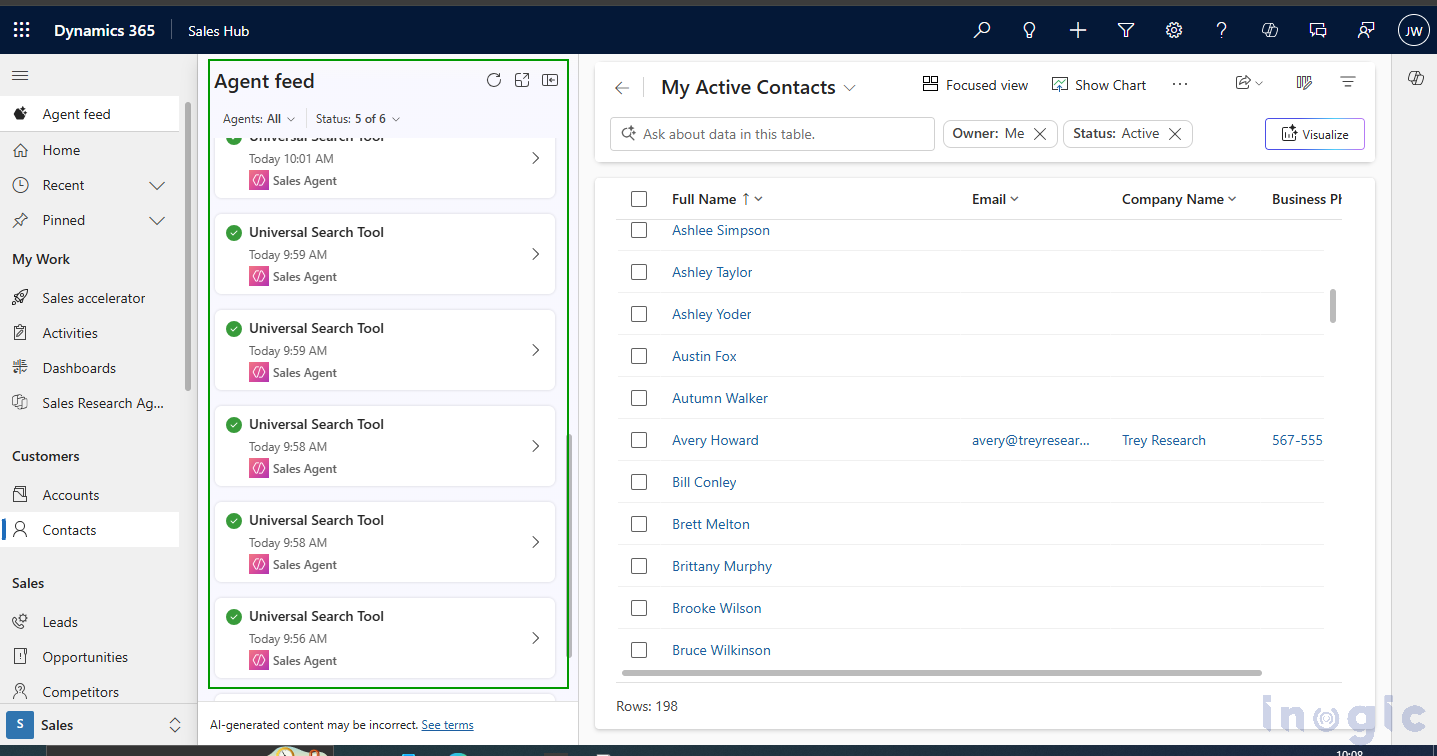
Task: Check the select-all contacts checkbox
Action: (639, 198)
